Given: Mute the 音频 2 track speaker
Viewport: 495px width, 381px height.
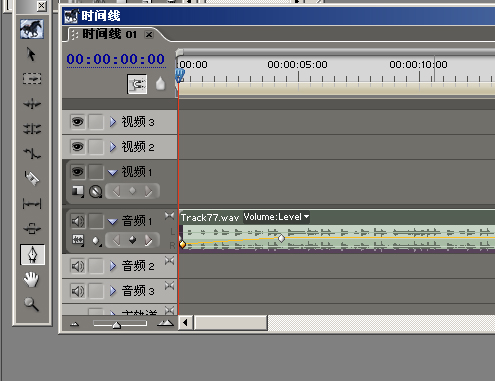Looking at the screenshot, I should pos(78,266).
